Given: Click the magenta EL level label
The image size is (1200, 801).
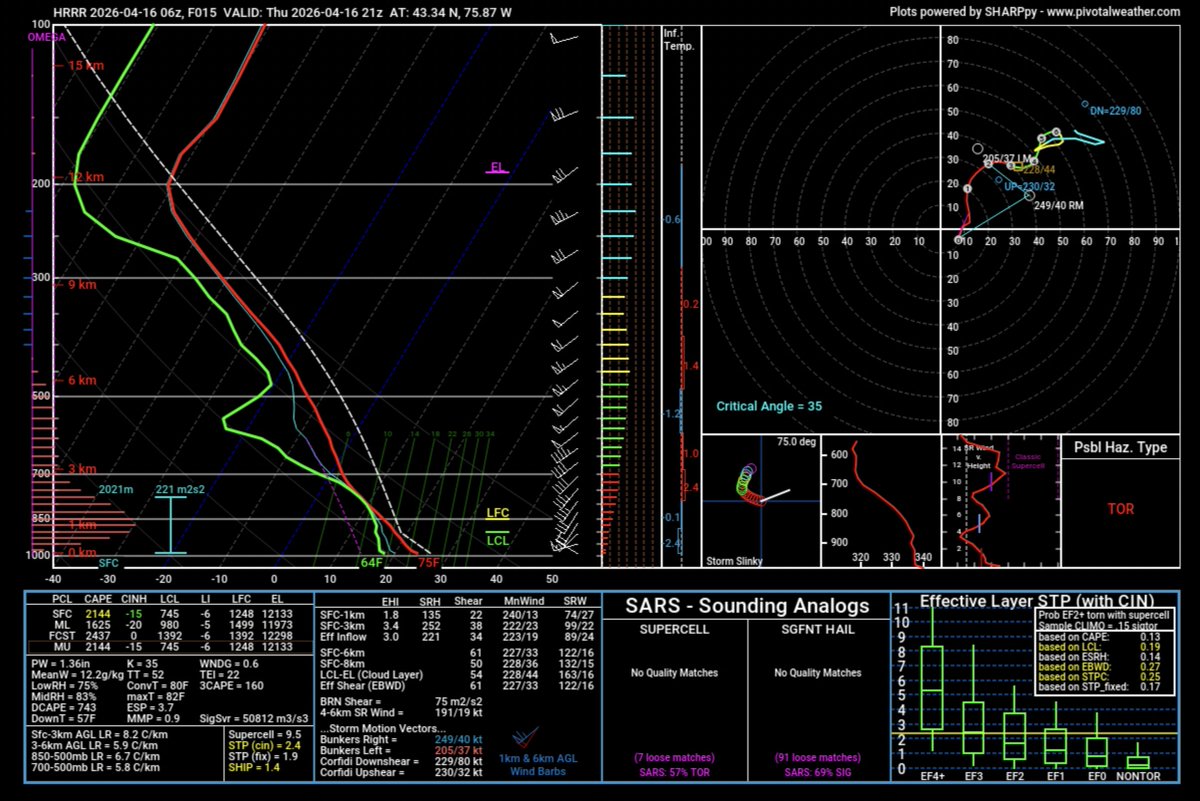Looking at the screenshot, I should pos(497,166).
